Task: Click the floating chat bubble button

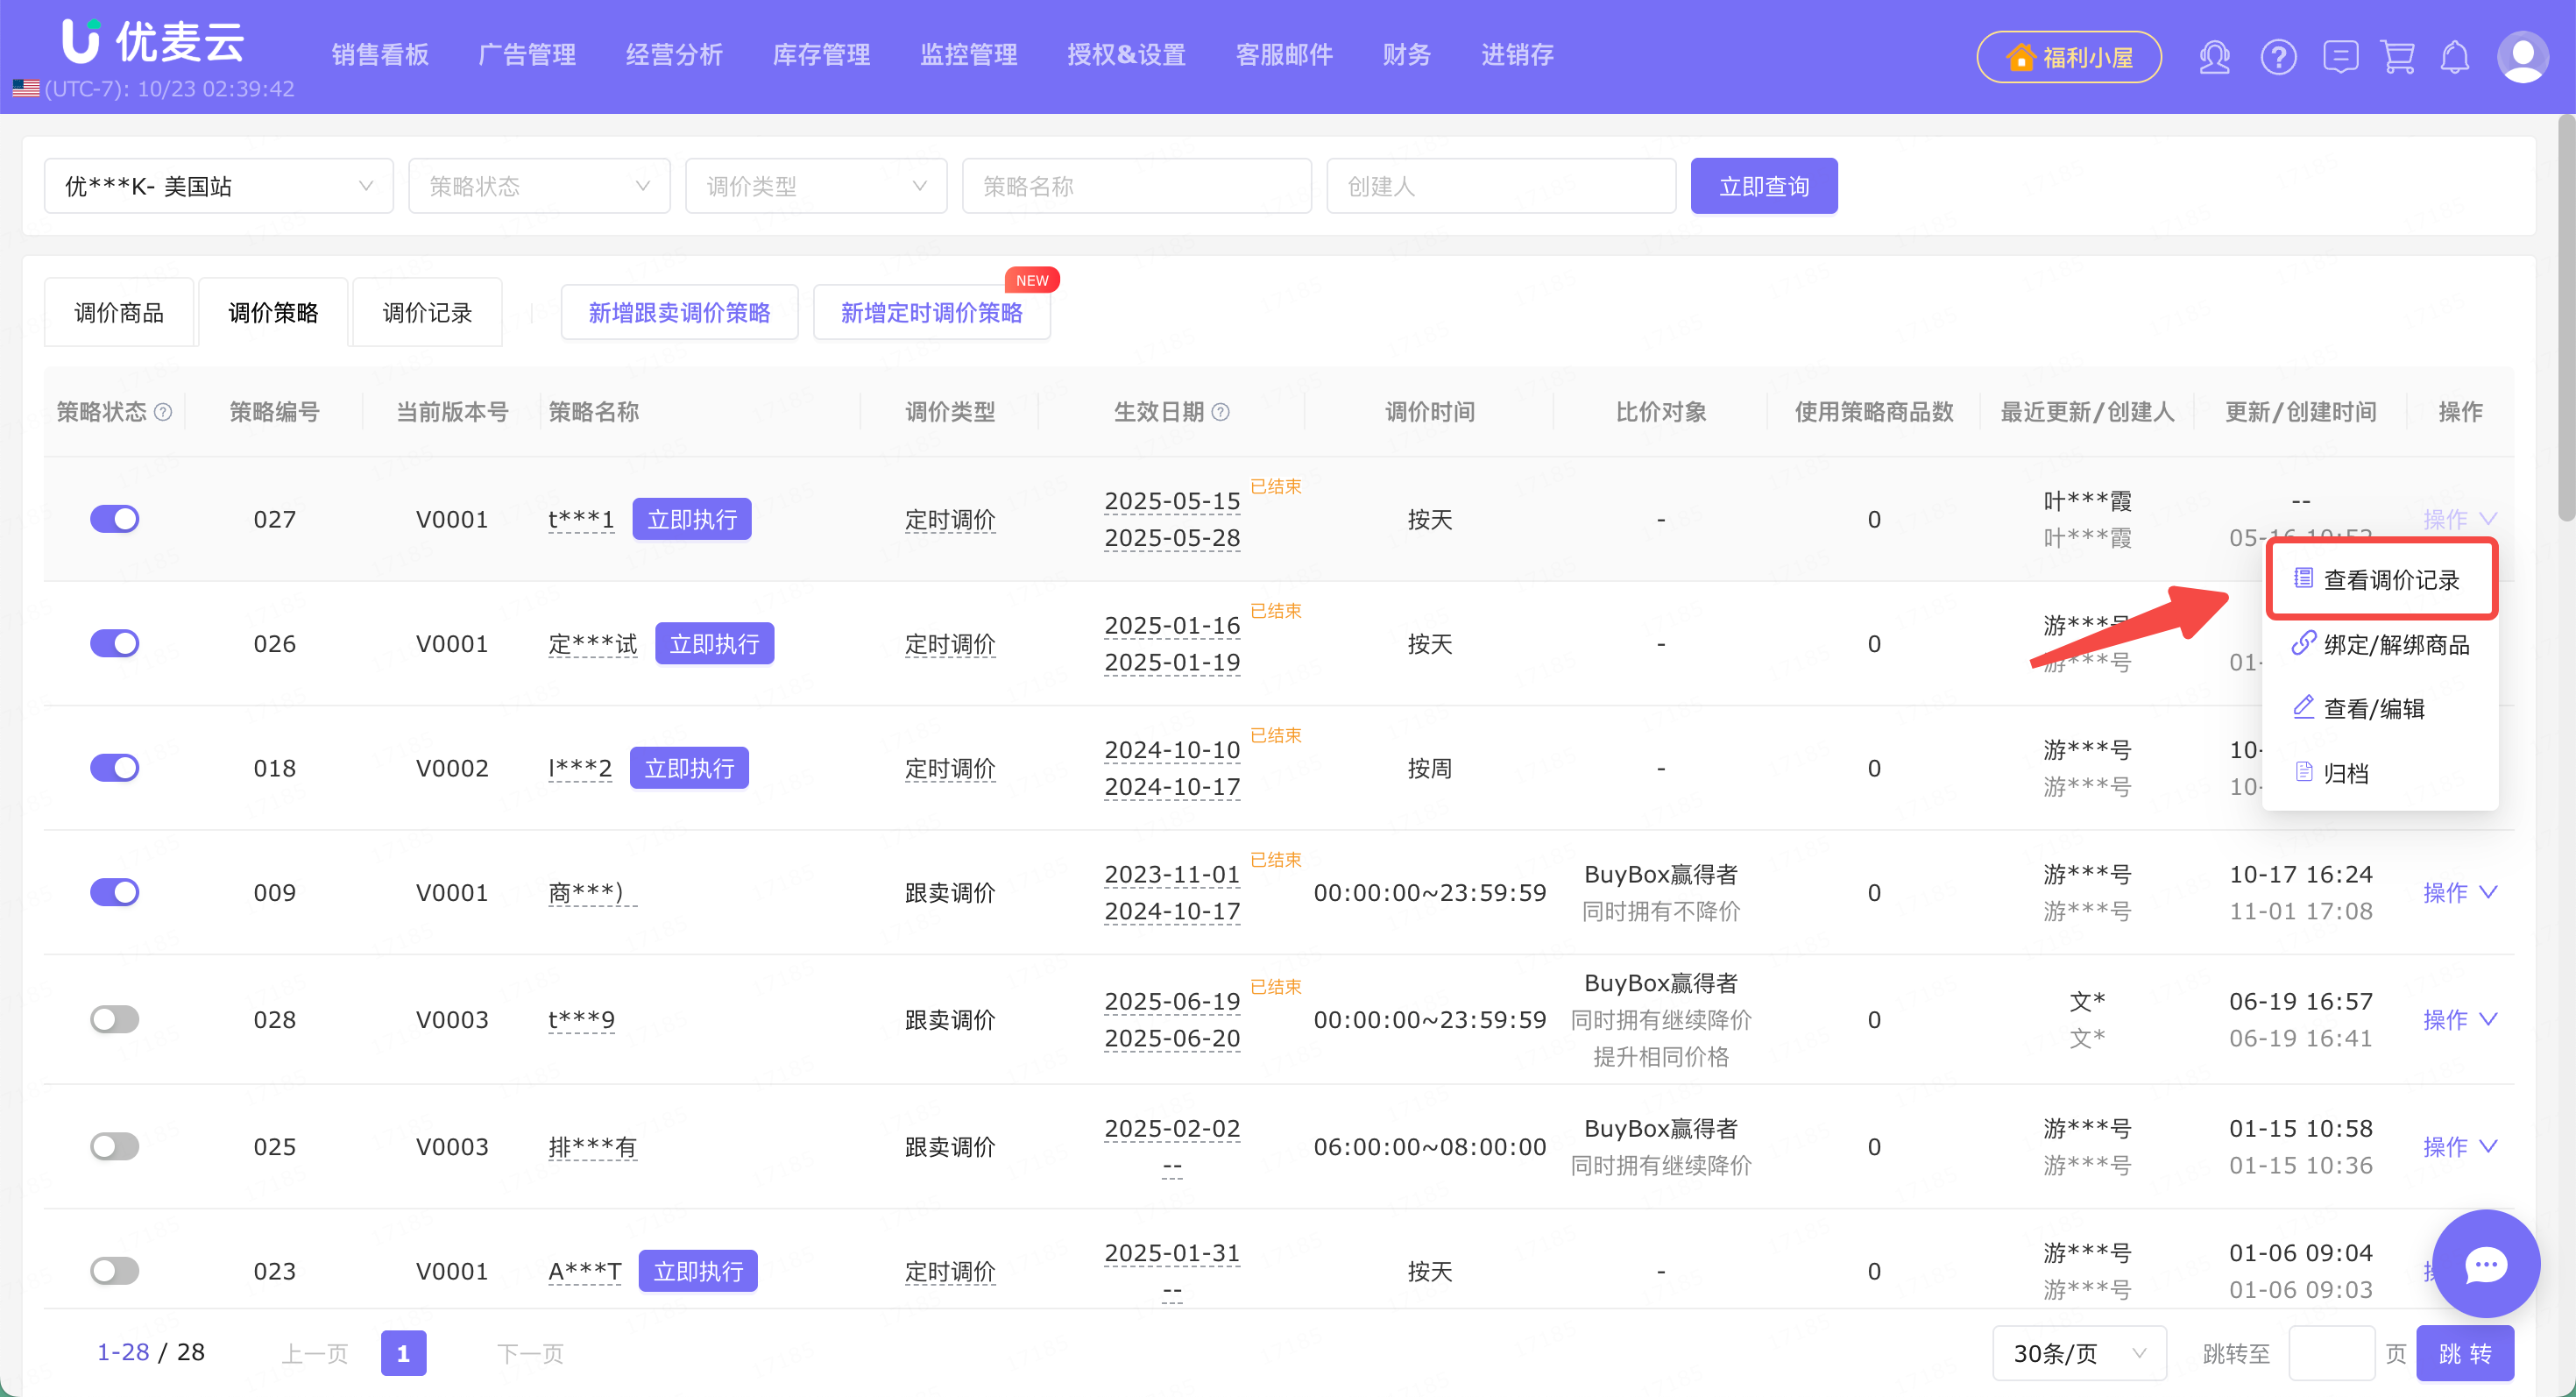Action: [x=2485, y=1264]
